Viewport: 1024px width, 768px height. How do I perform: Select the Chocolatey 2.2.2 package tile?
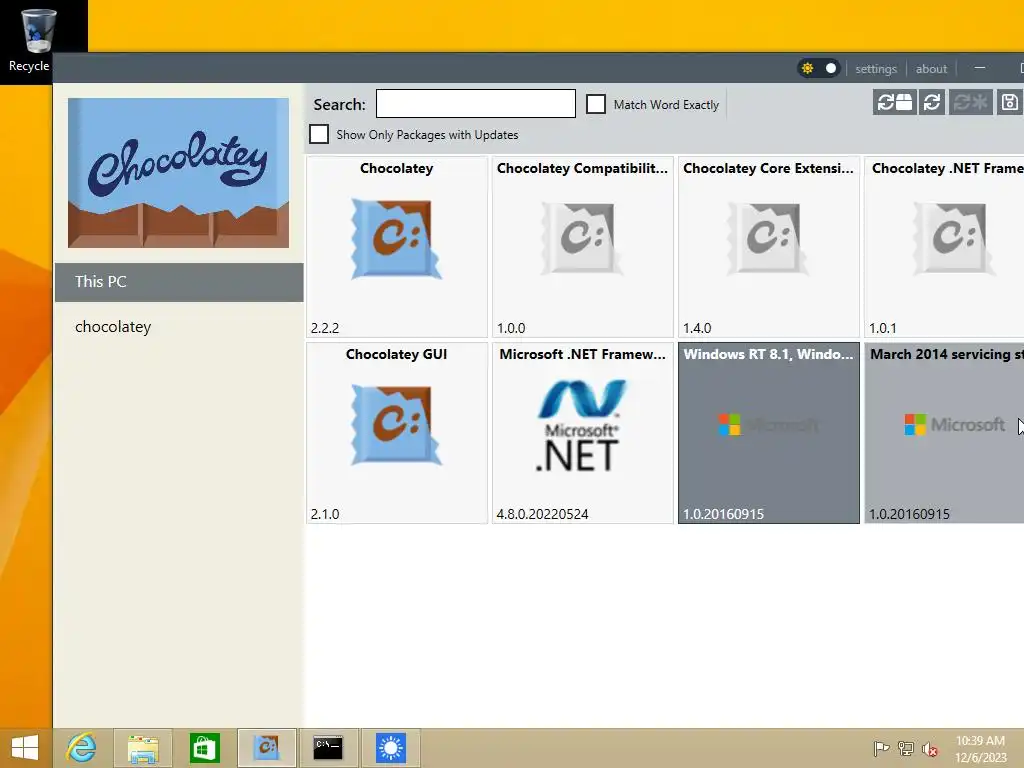coord(397,247)
